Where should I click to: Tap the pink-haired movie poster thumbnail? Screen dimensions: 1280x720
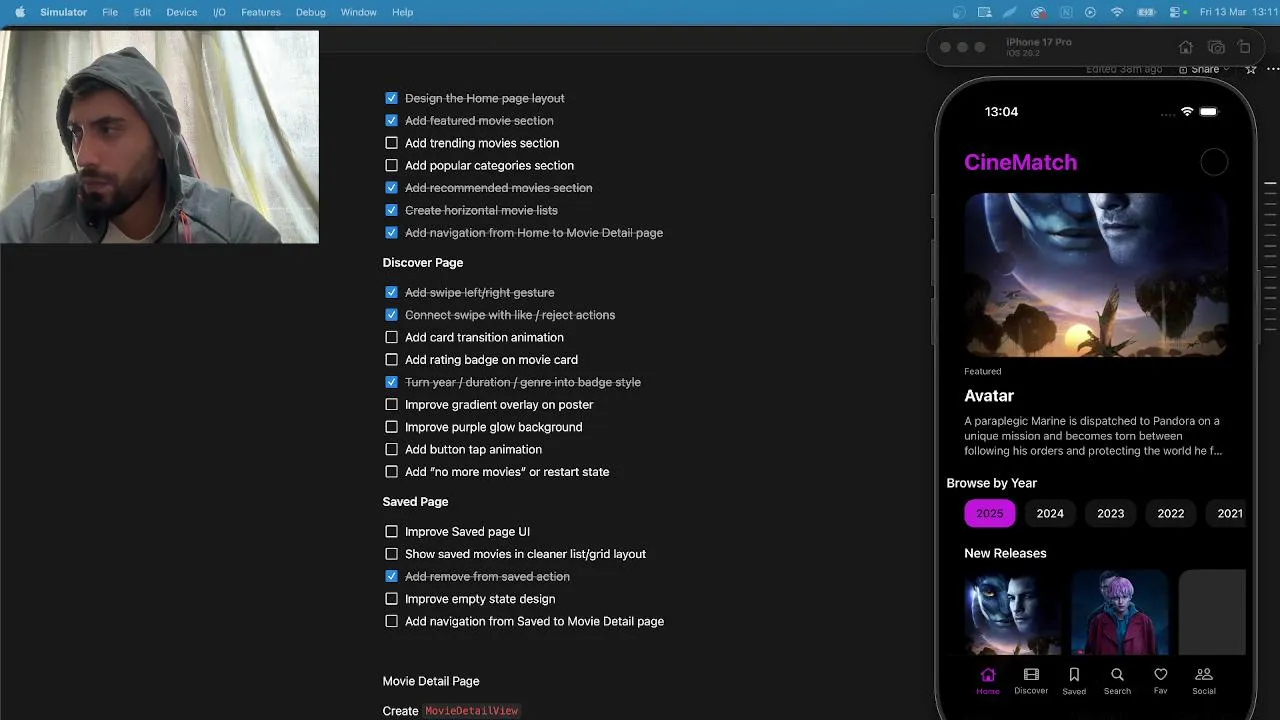pyautogui.click(x=1120, y=612)
